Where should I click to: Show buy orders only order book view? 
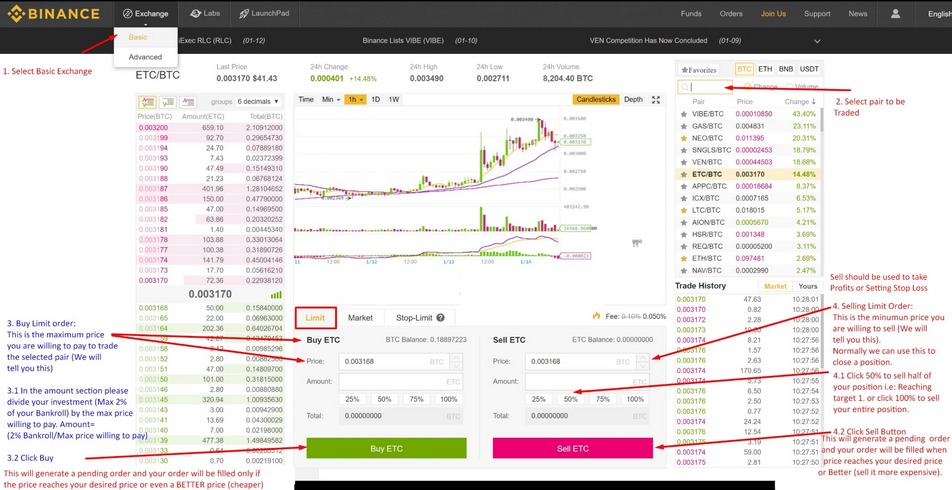click(x=168, y=101)
